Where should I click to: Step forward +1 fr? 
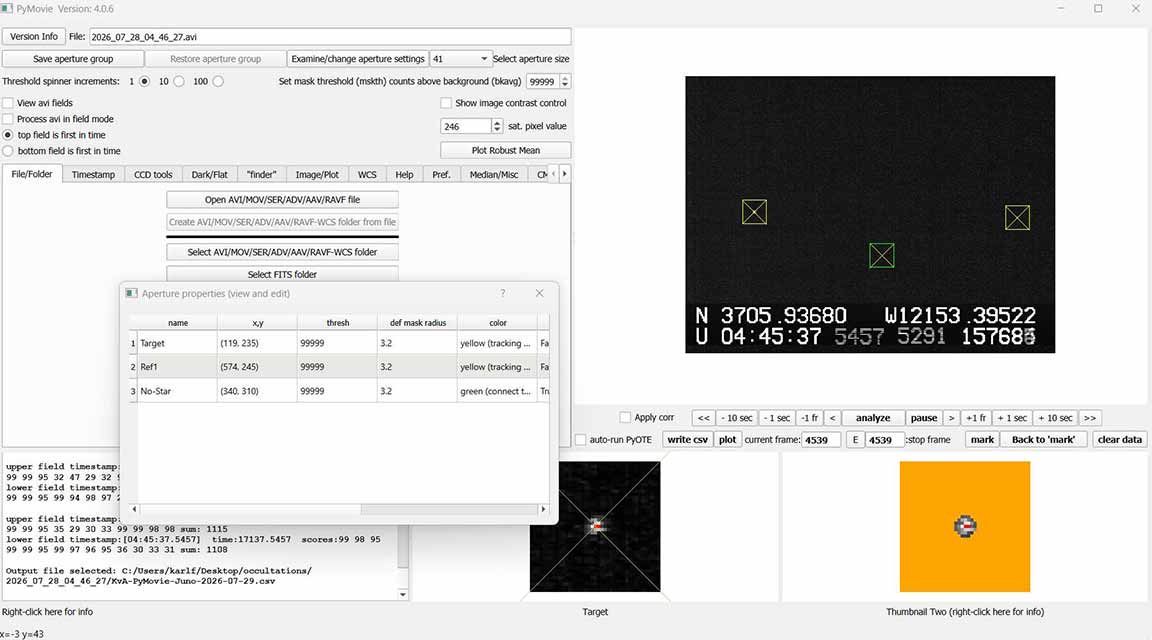(976, 418)
